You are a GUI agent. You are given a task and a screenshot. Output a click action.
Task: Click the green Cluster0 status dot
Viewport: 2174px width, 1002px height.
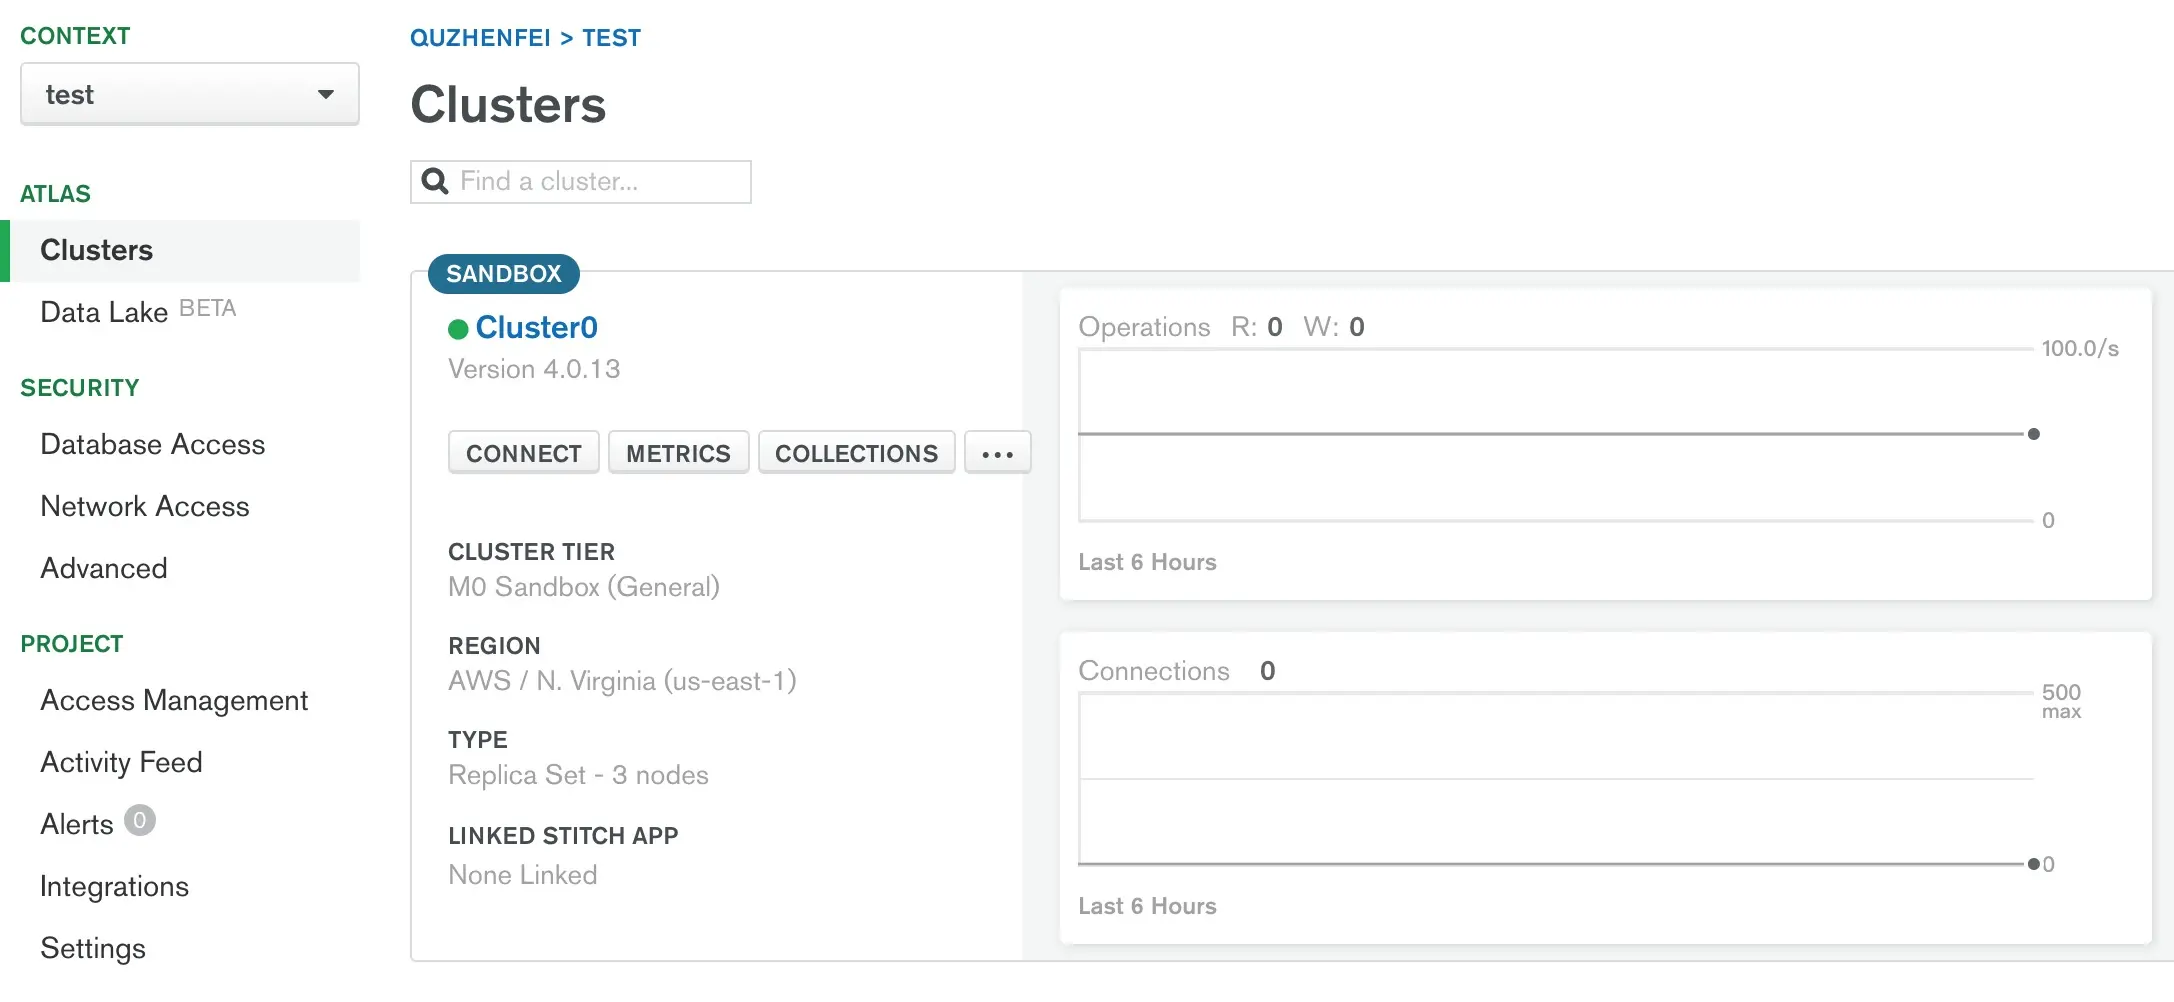458,329
